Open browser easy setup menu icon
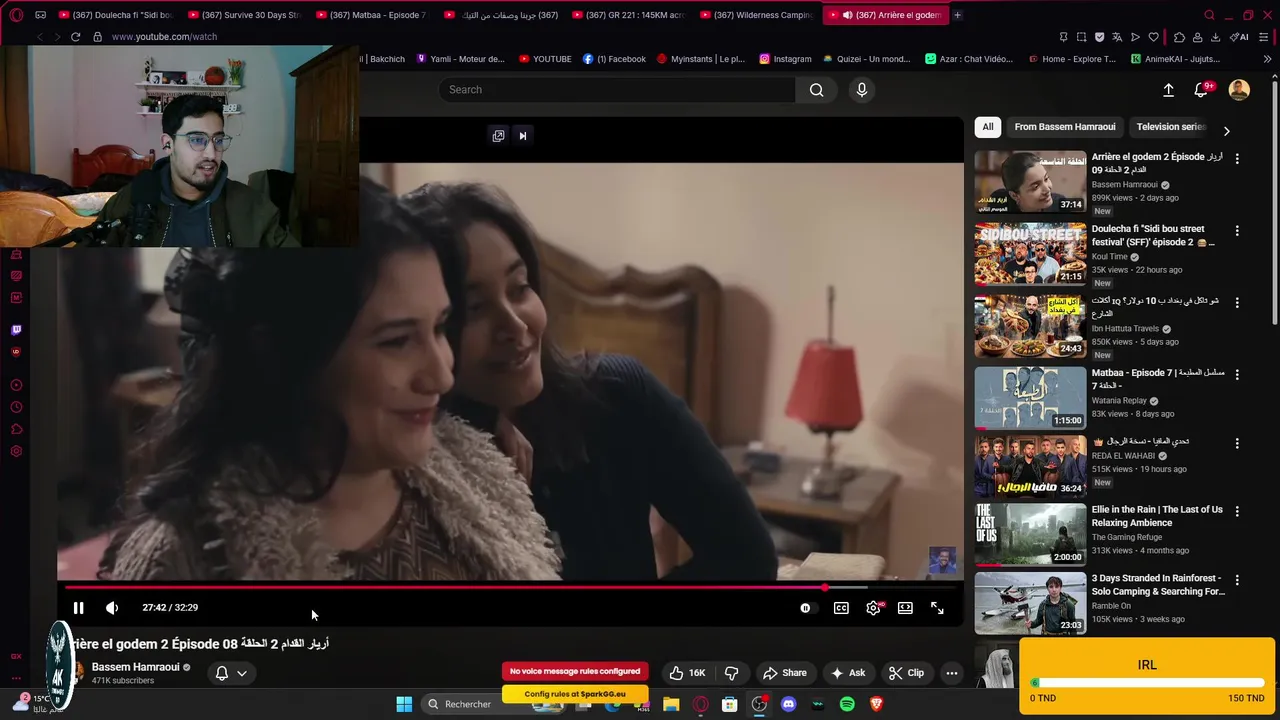 [x=1264, y=37]
